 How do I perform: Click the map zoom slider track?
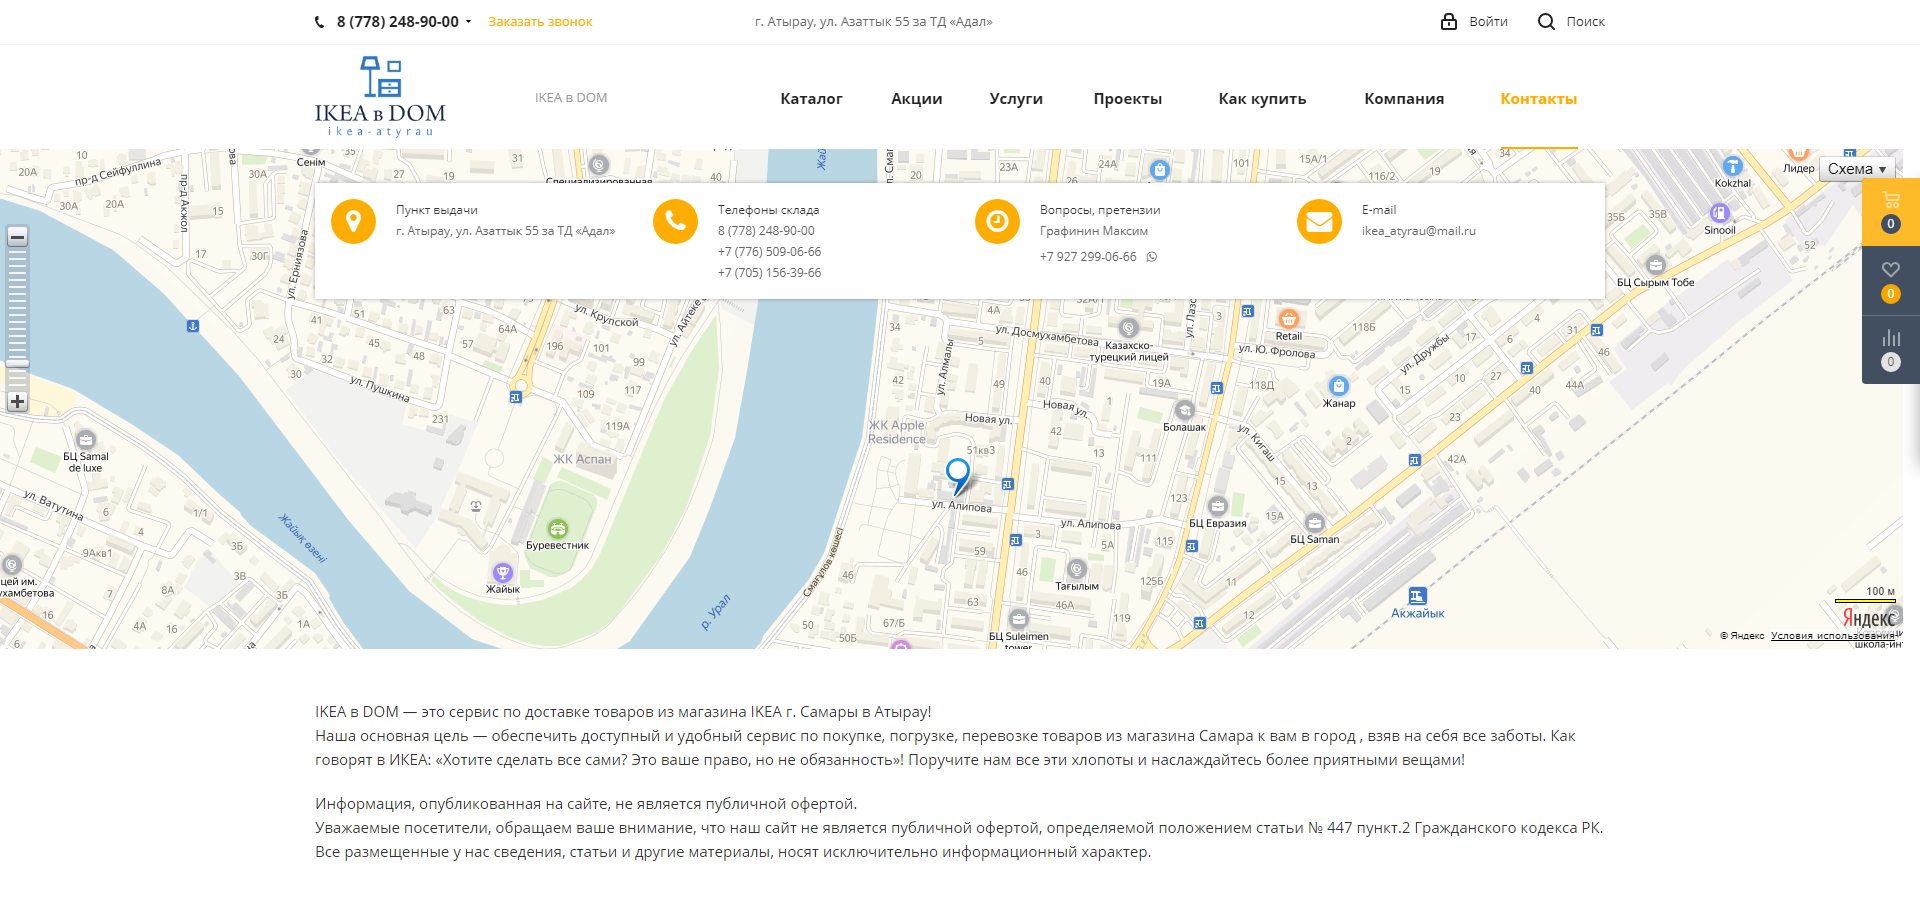pos(17,319)
